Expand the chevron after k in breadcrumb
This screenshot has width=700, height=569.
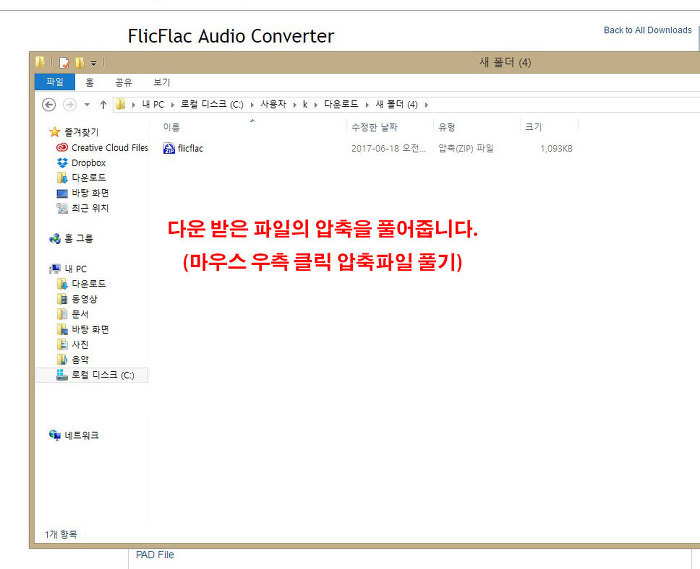pos(316,105)
